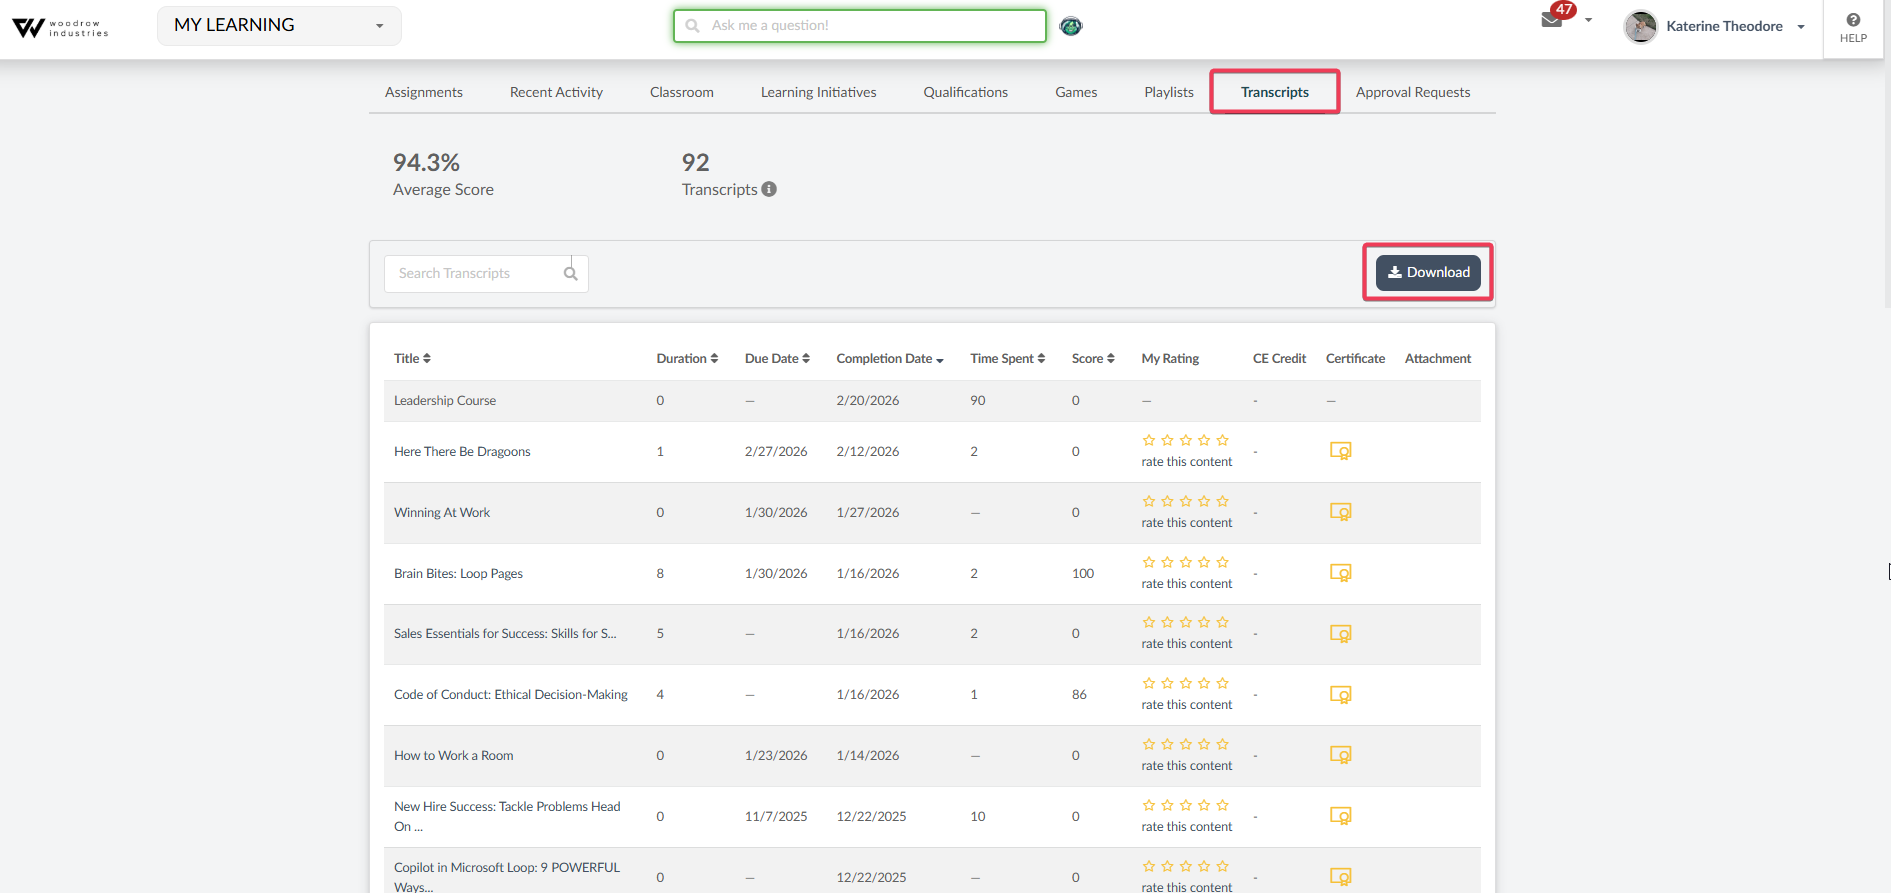1891x893 pixels.
Task: Click the HELP question mark icon
Action: [x=1853, y=20]
